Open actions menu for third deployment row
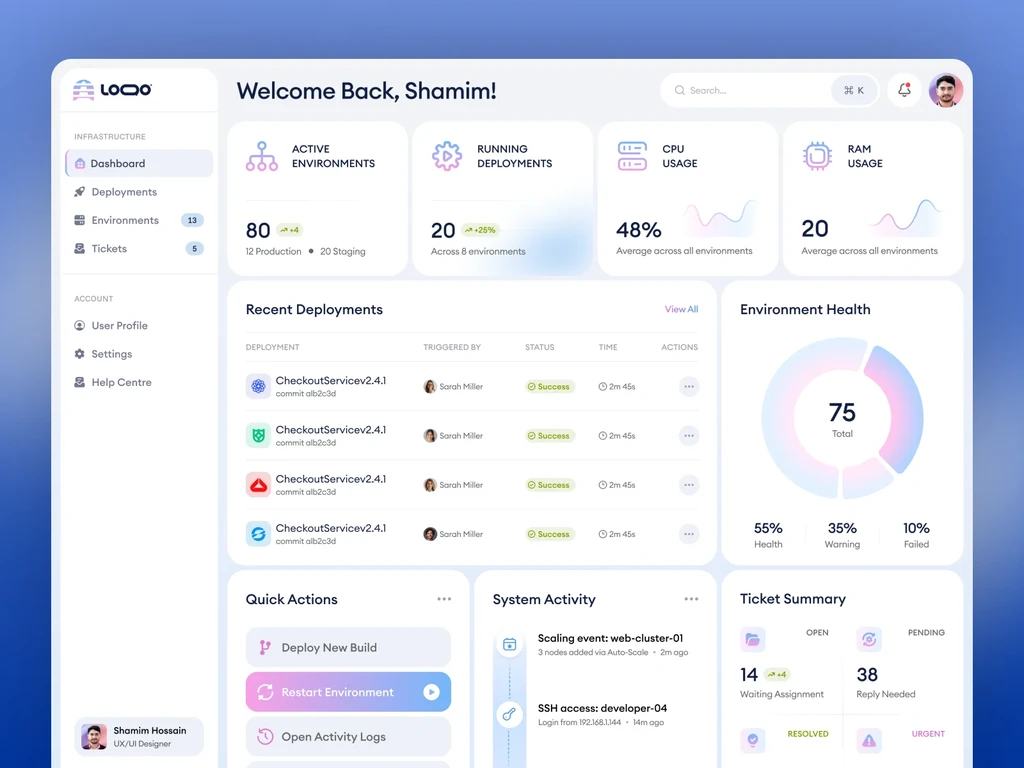1024x768 pixels. 689,485
